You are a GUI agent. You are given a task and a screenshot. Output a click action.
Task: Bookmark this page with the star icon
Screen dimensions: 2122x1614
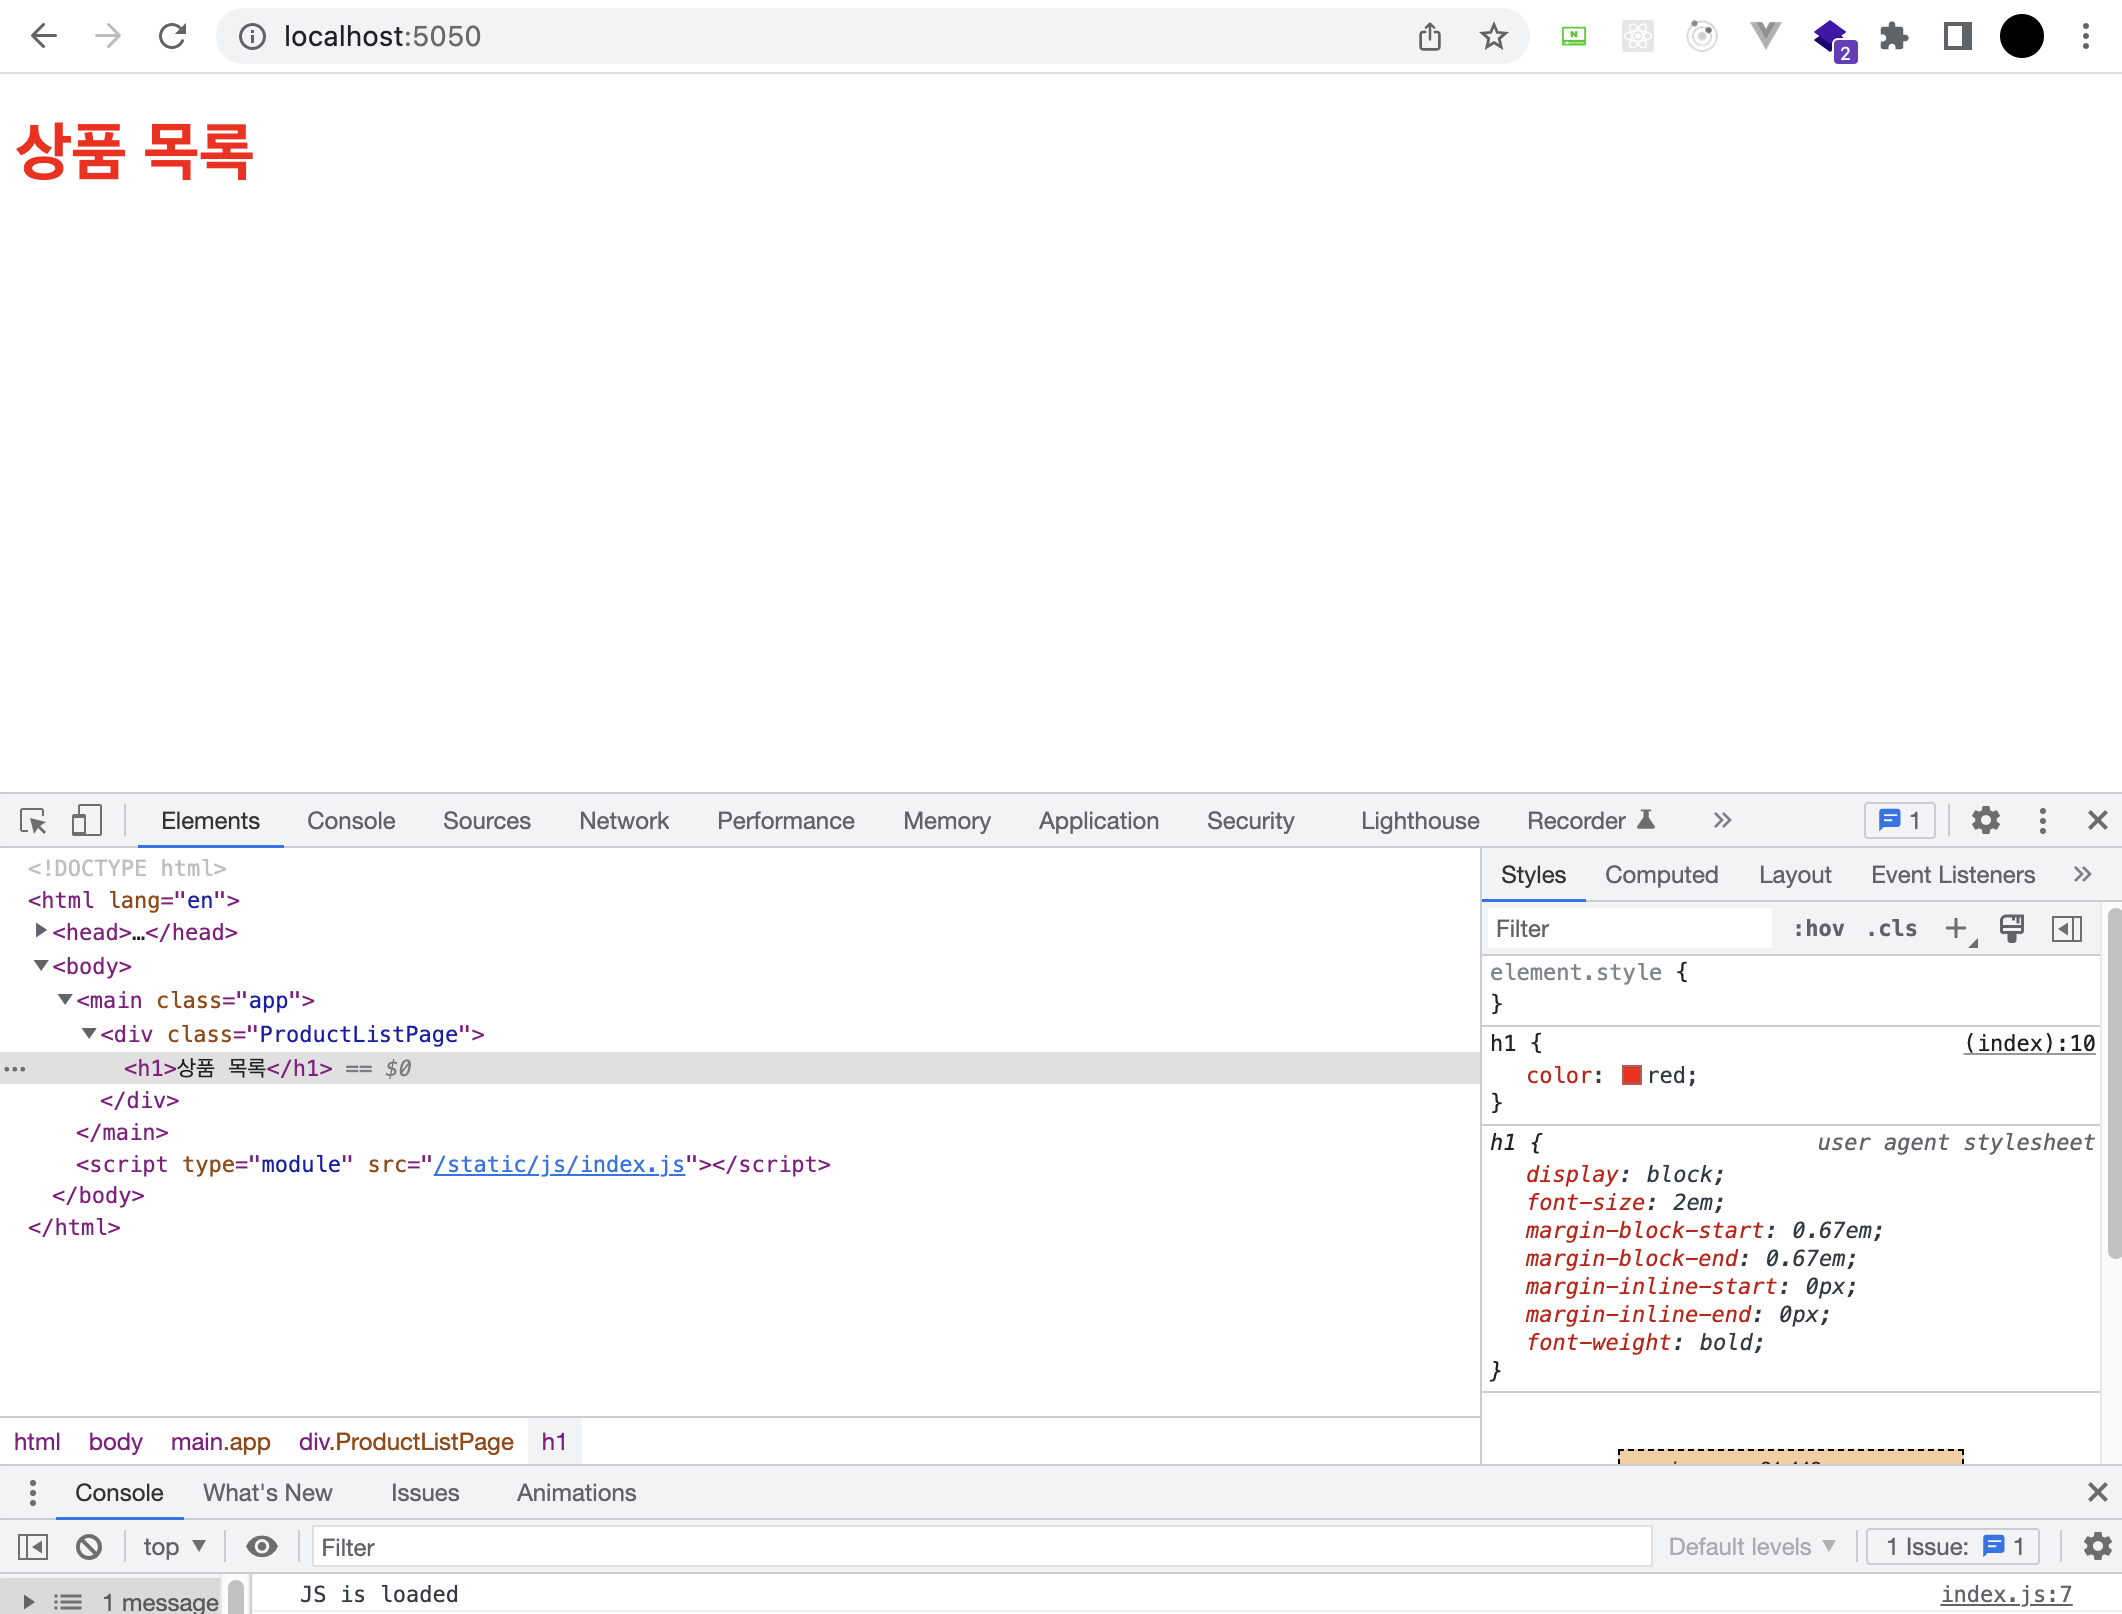(x=1493, y=37)
